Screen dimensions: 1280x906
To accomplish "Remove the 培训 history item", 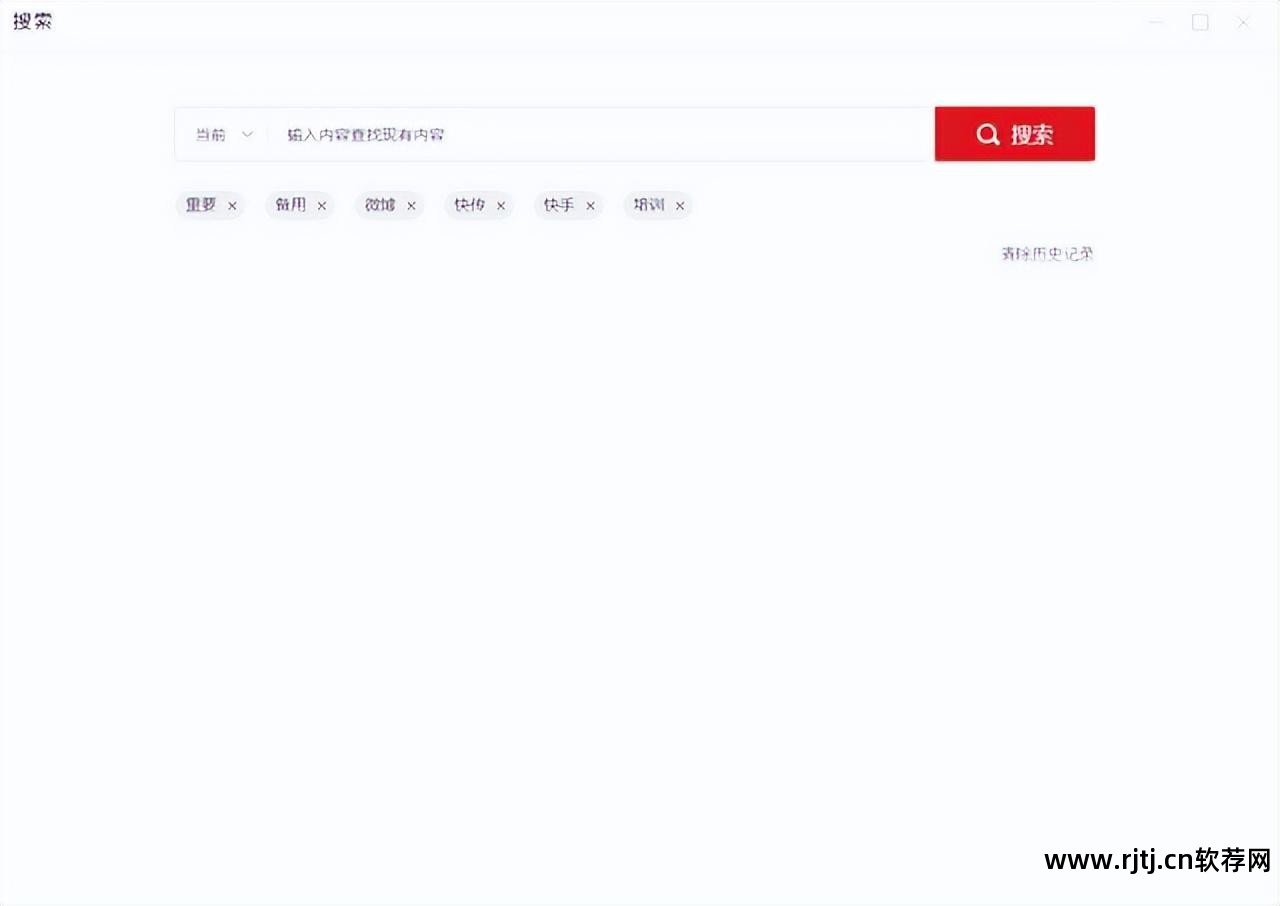I will click(x=680, y=205).
